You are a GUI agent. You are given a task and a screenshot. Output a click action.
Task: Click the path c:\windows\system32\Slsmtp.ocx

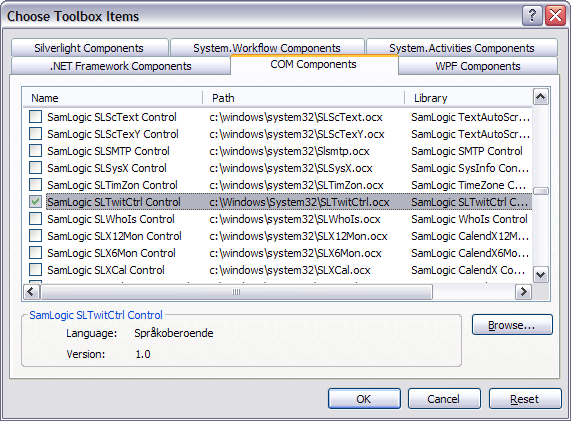289,151
